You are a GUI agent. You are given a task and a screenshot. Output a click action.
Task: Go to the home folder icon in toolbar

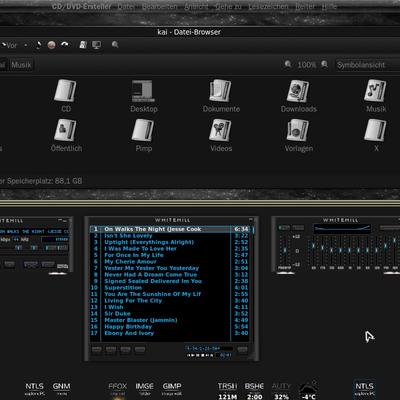point(83,45)
